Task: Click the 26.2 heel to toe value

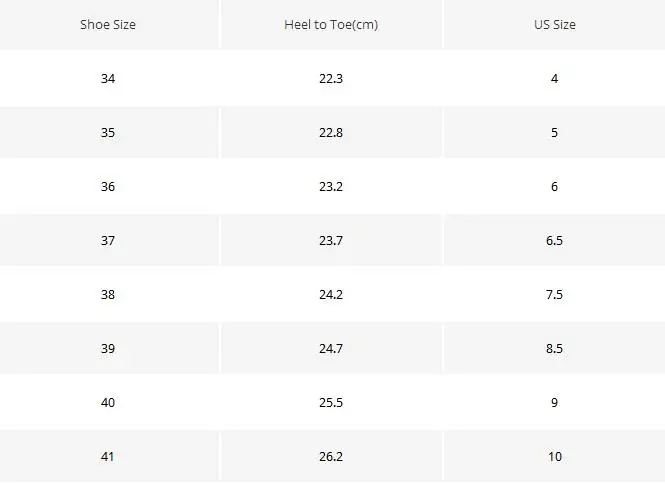Action: (x=331, y=456)
